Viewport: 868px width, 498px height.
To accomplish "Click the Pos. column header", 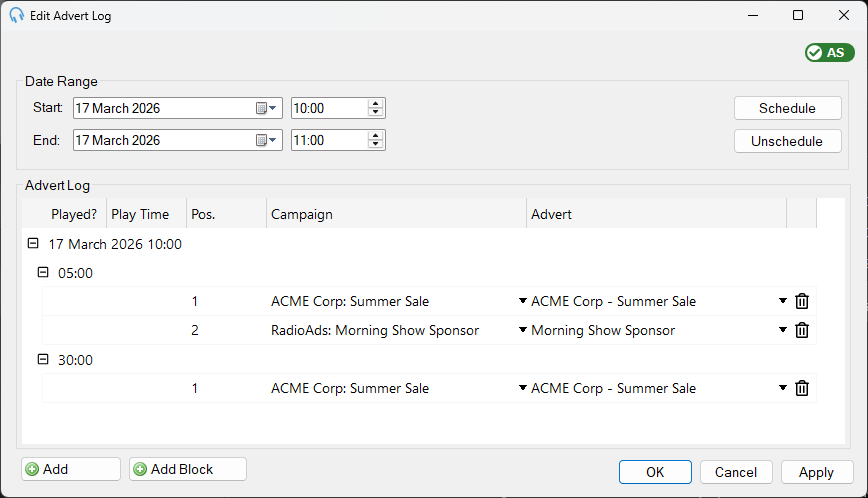I will (x=226, y=214).
